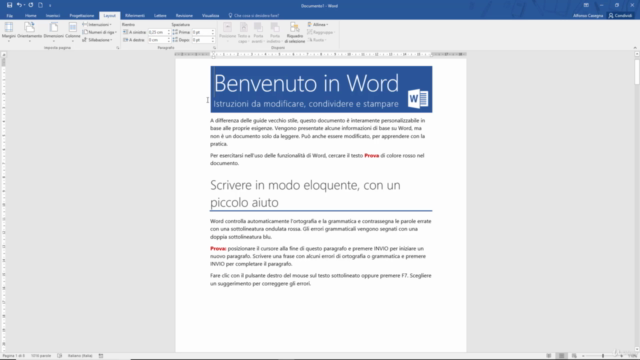Switch to Read Mode view
This screenshot has width=640, height=360.
549,356
